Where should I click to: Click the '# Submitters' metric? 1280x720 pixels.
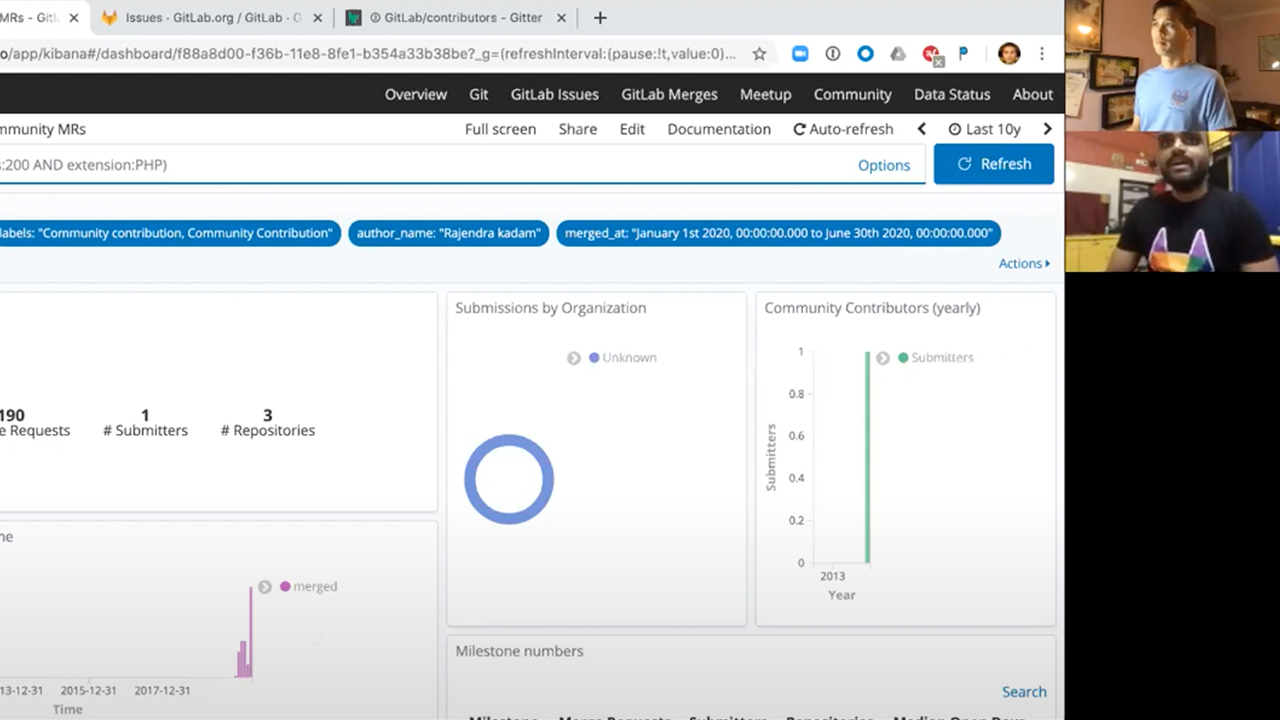pos(145,423)
